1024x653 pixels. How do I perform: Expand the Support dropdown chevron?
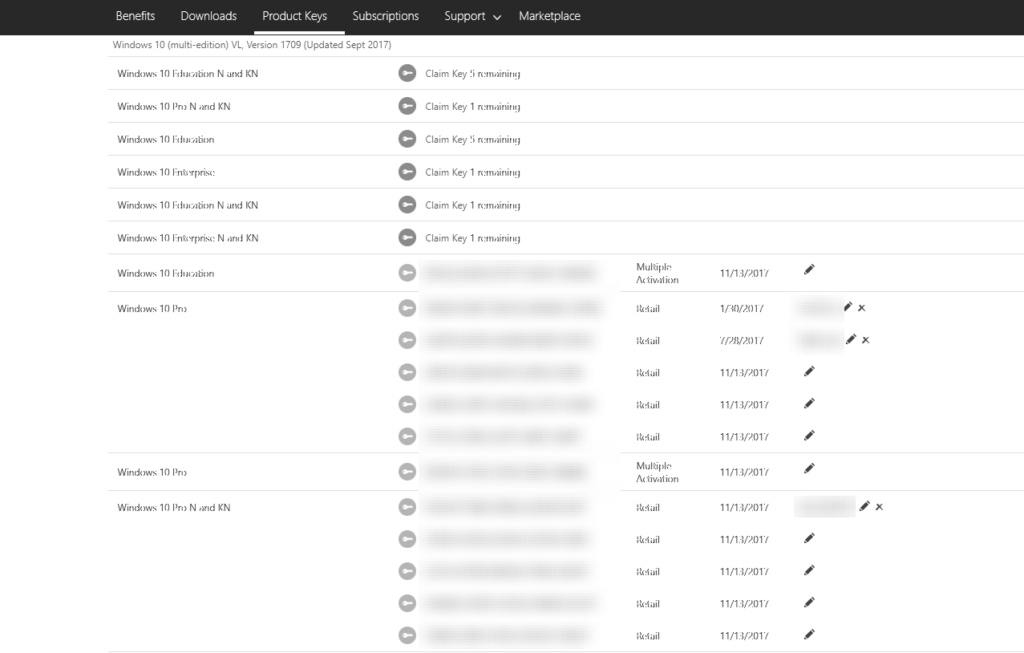(x=497, y=17)
